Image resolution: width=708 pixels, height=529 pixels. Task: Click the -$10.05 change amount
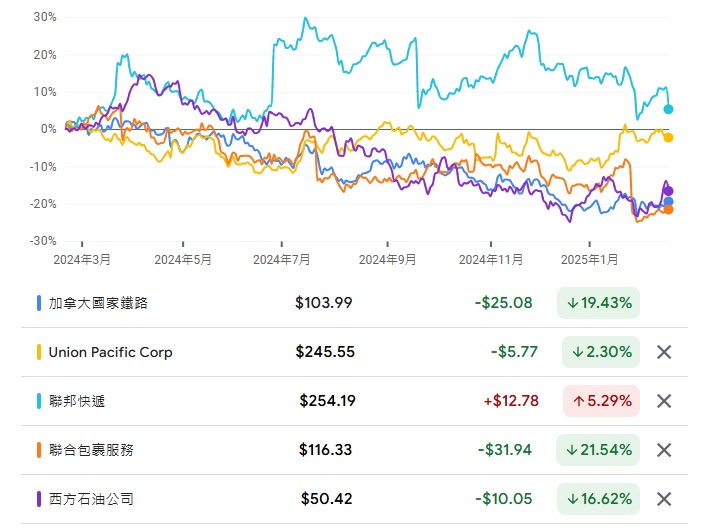503,499
